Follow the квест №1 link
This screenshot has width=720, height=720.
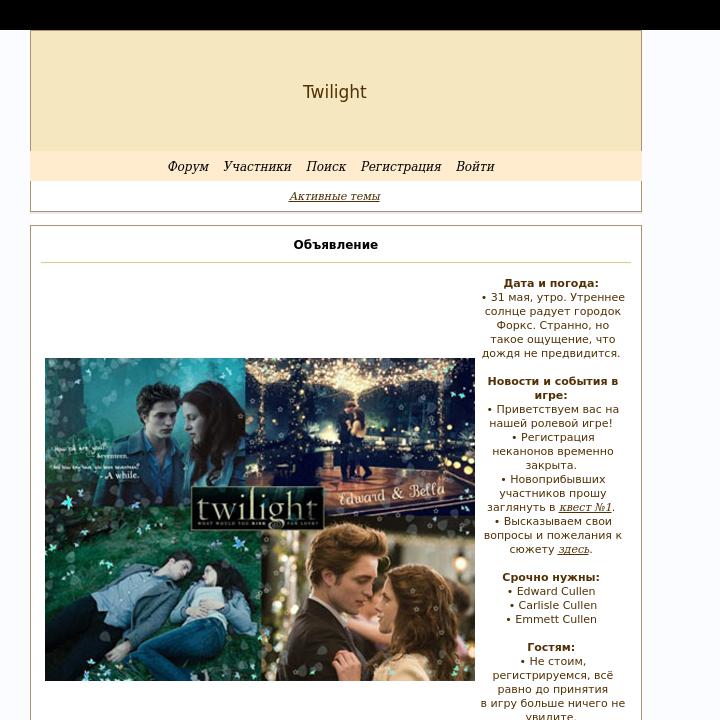coord(585,507)
